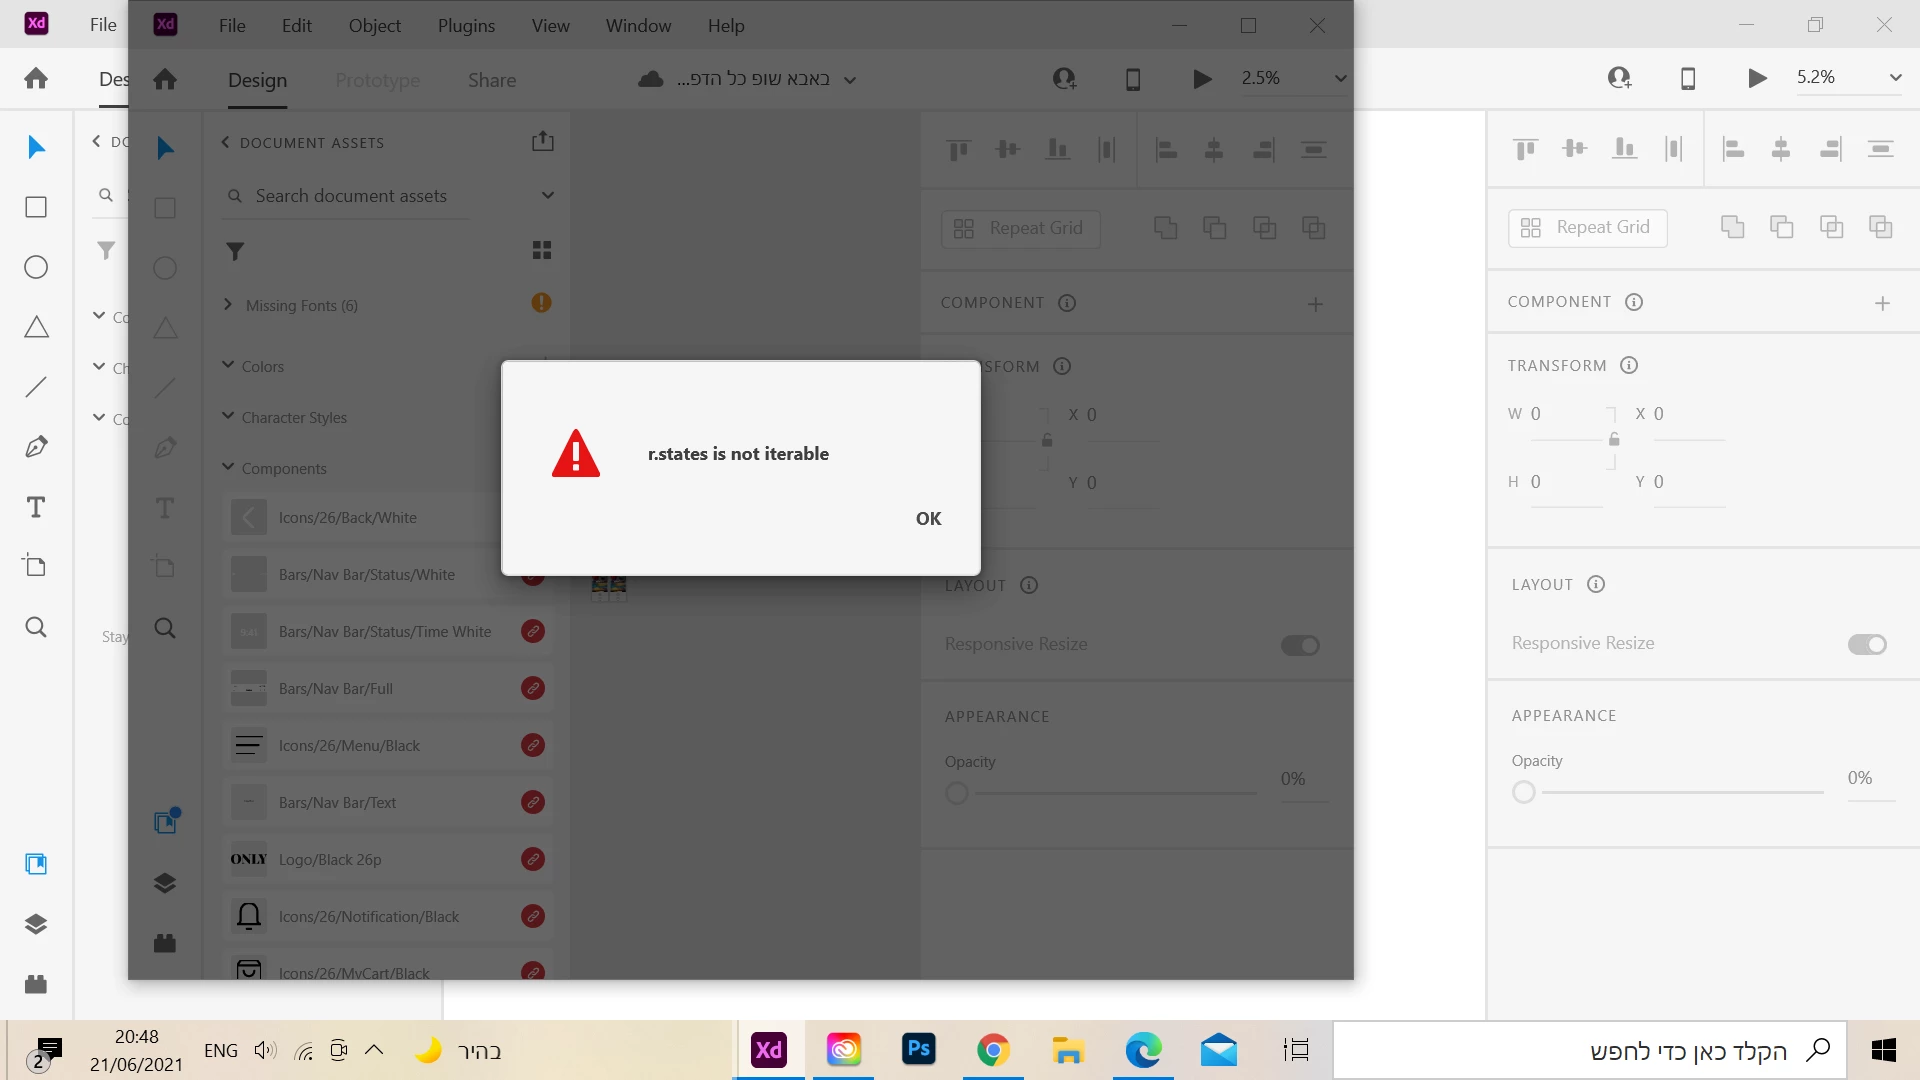Open the Plugins menu

pyautogui.click(x=466, y=26)
